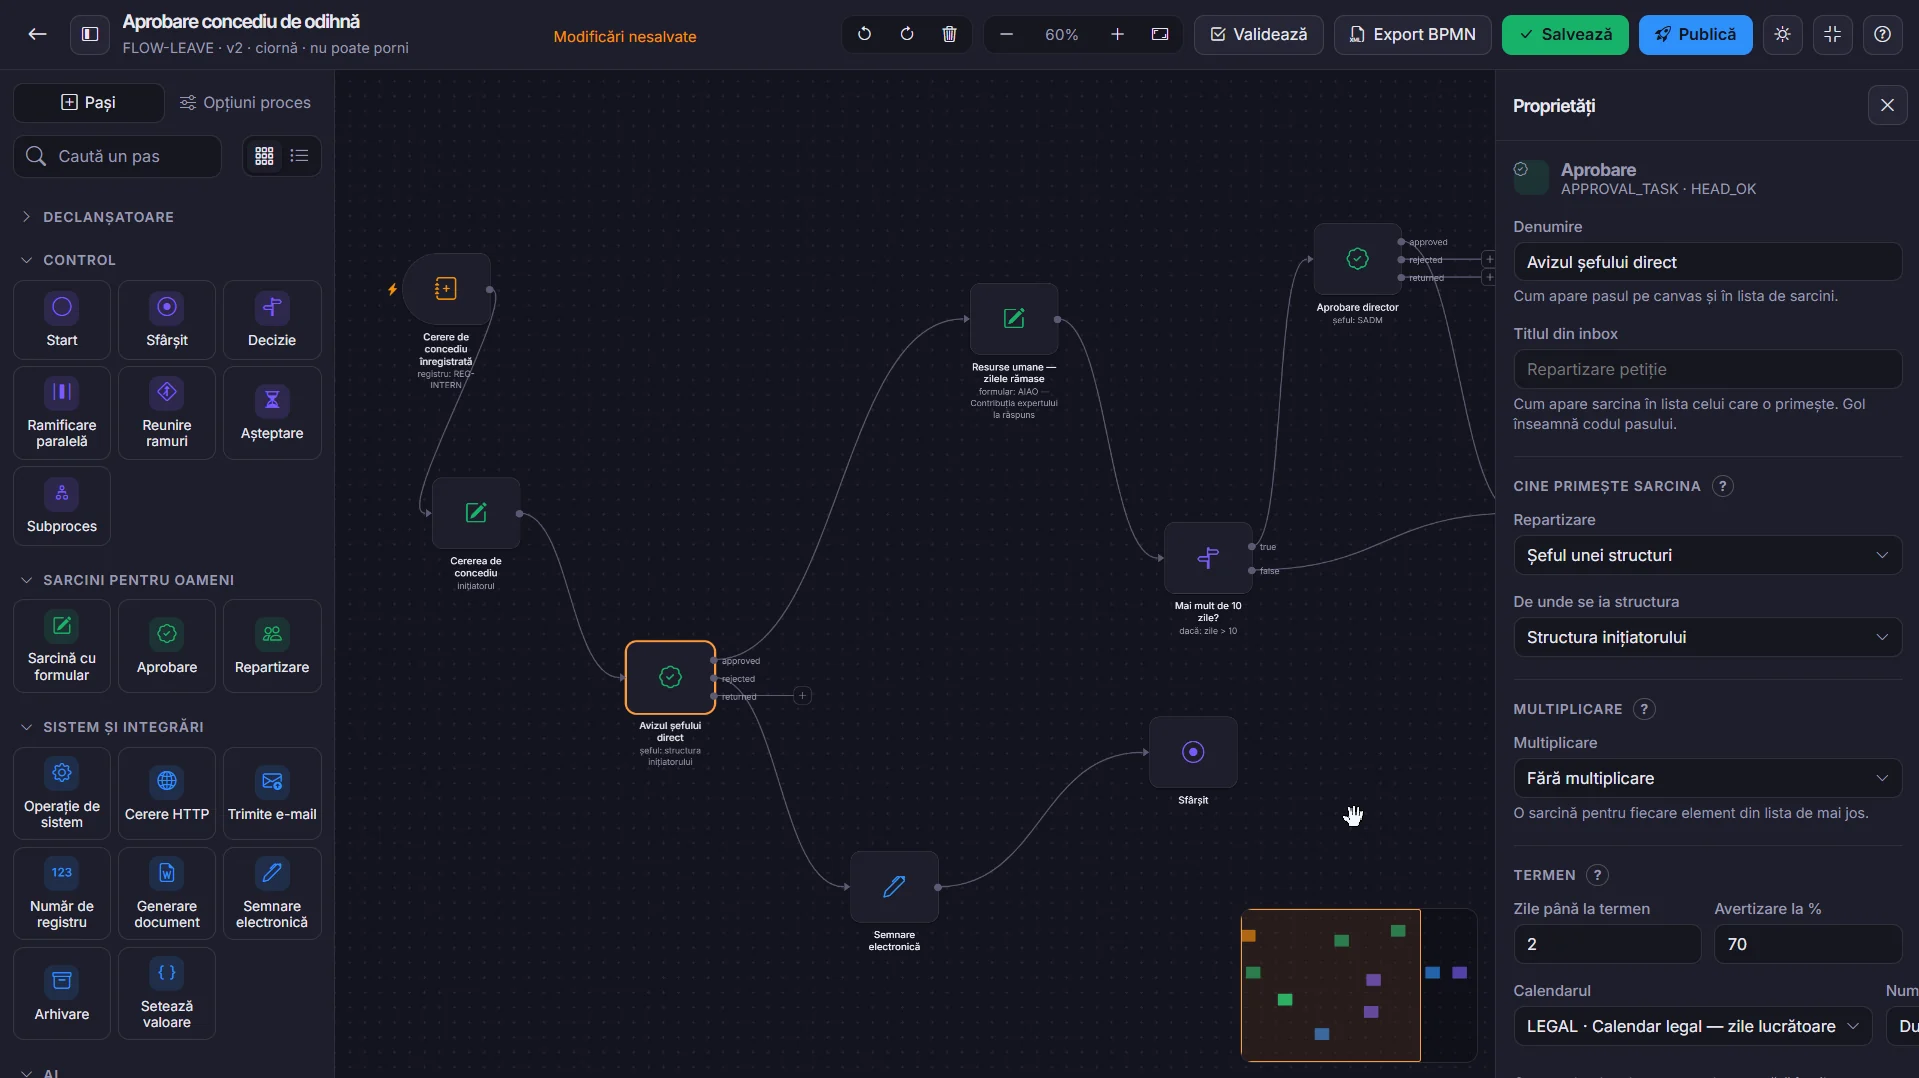Click the fit-to-screen icon
The image size is (1919, 1078).
1160,34
